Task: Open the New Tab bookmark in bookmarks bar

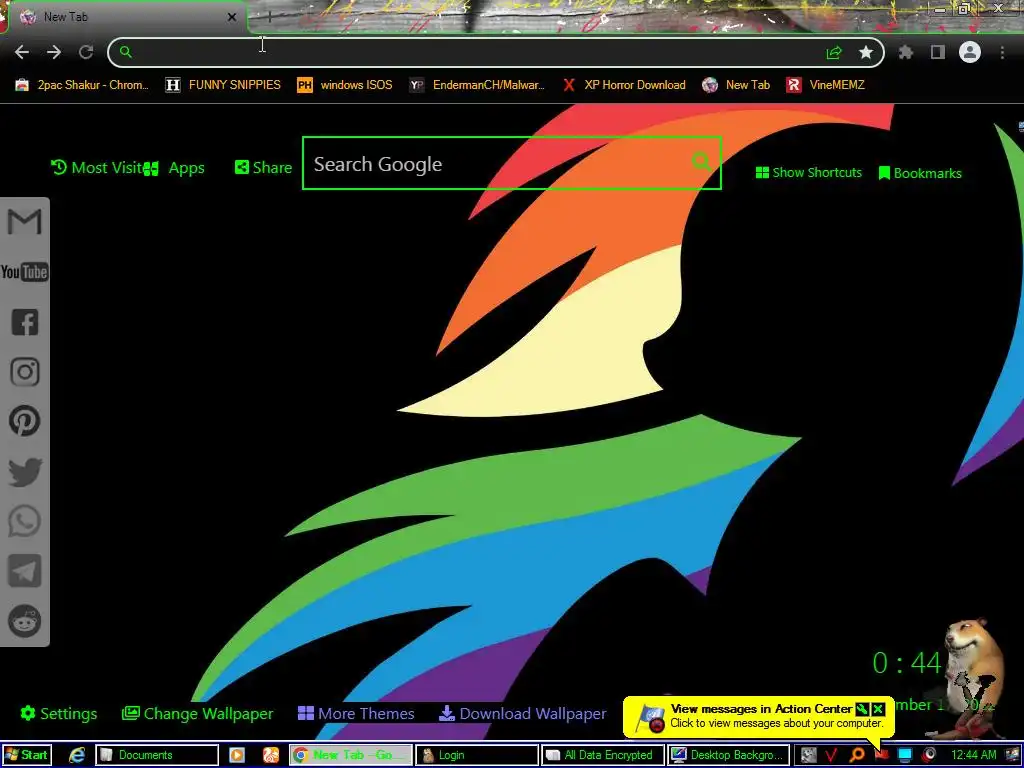Action: point(736,85)
